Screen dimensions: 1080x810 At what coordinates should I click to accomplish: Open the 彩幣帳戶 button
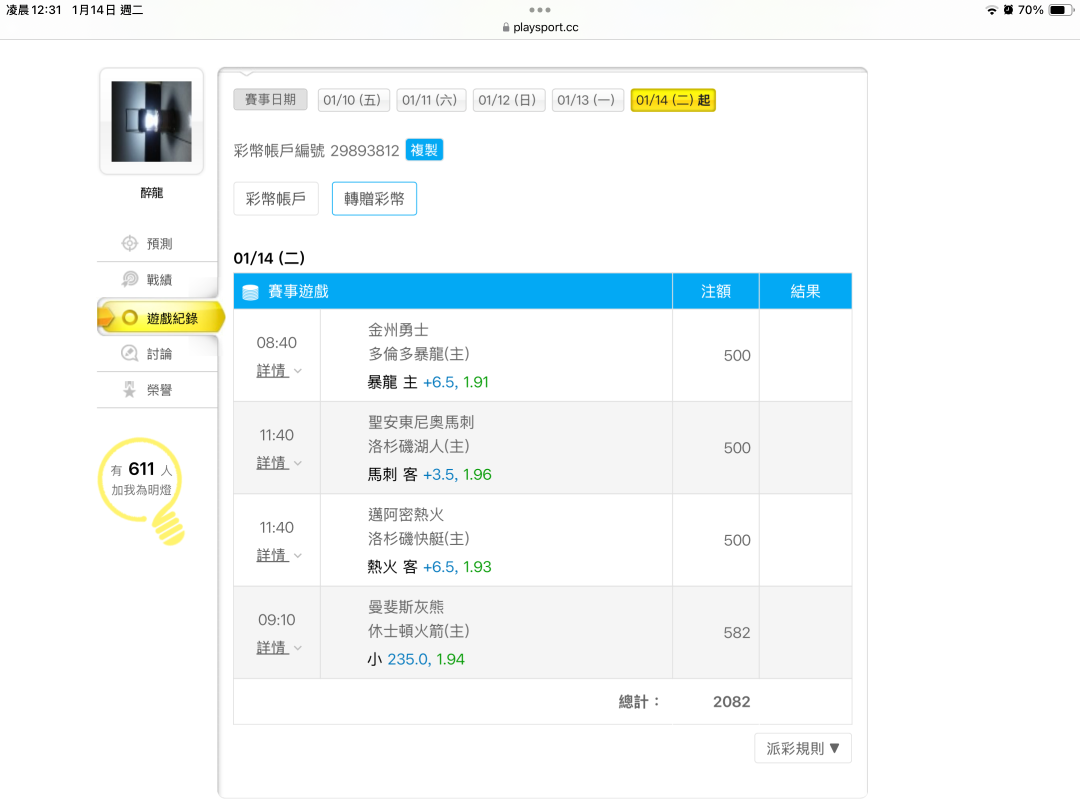[x=276, y=199]
